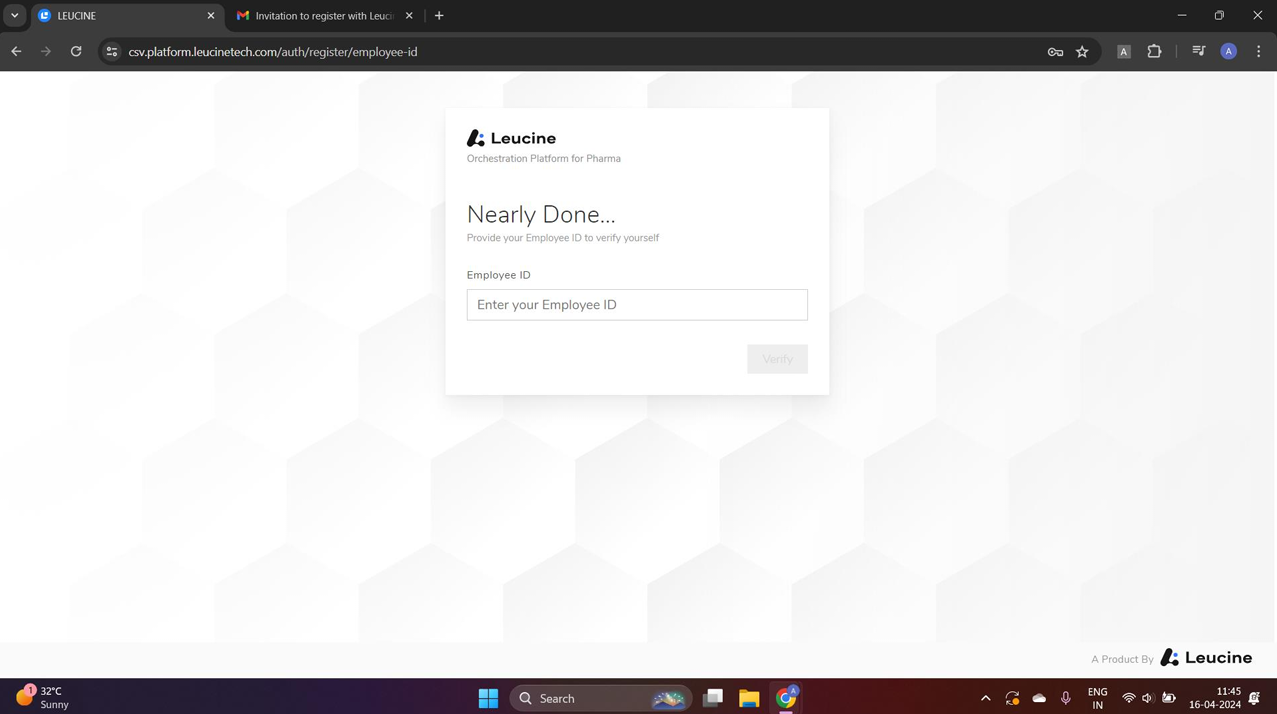Click the battery tray icon

1168,698
